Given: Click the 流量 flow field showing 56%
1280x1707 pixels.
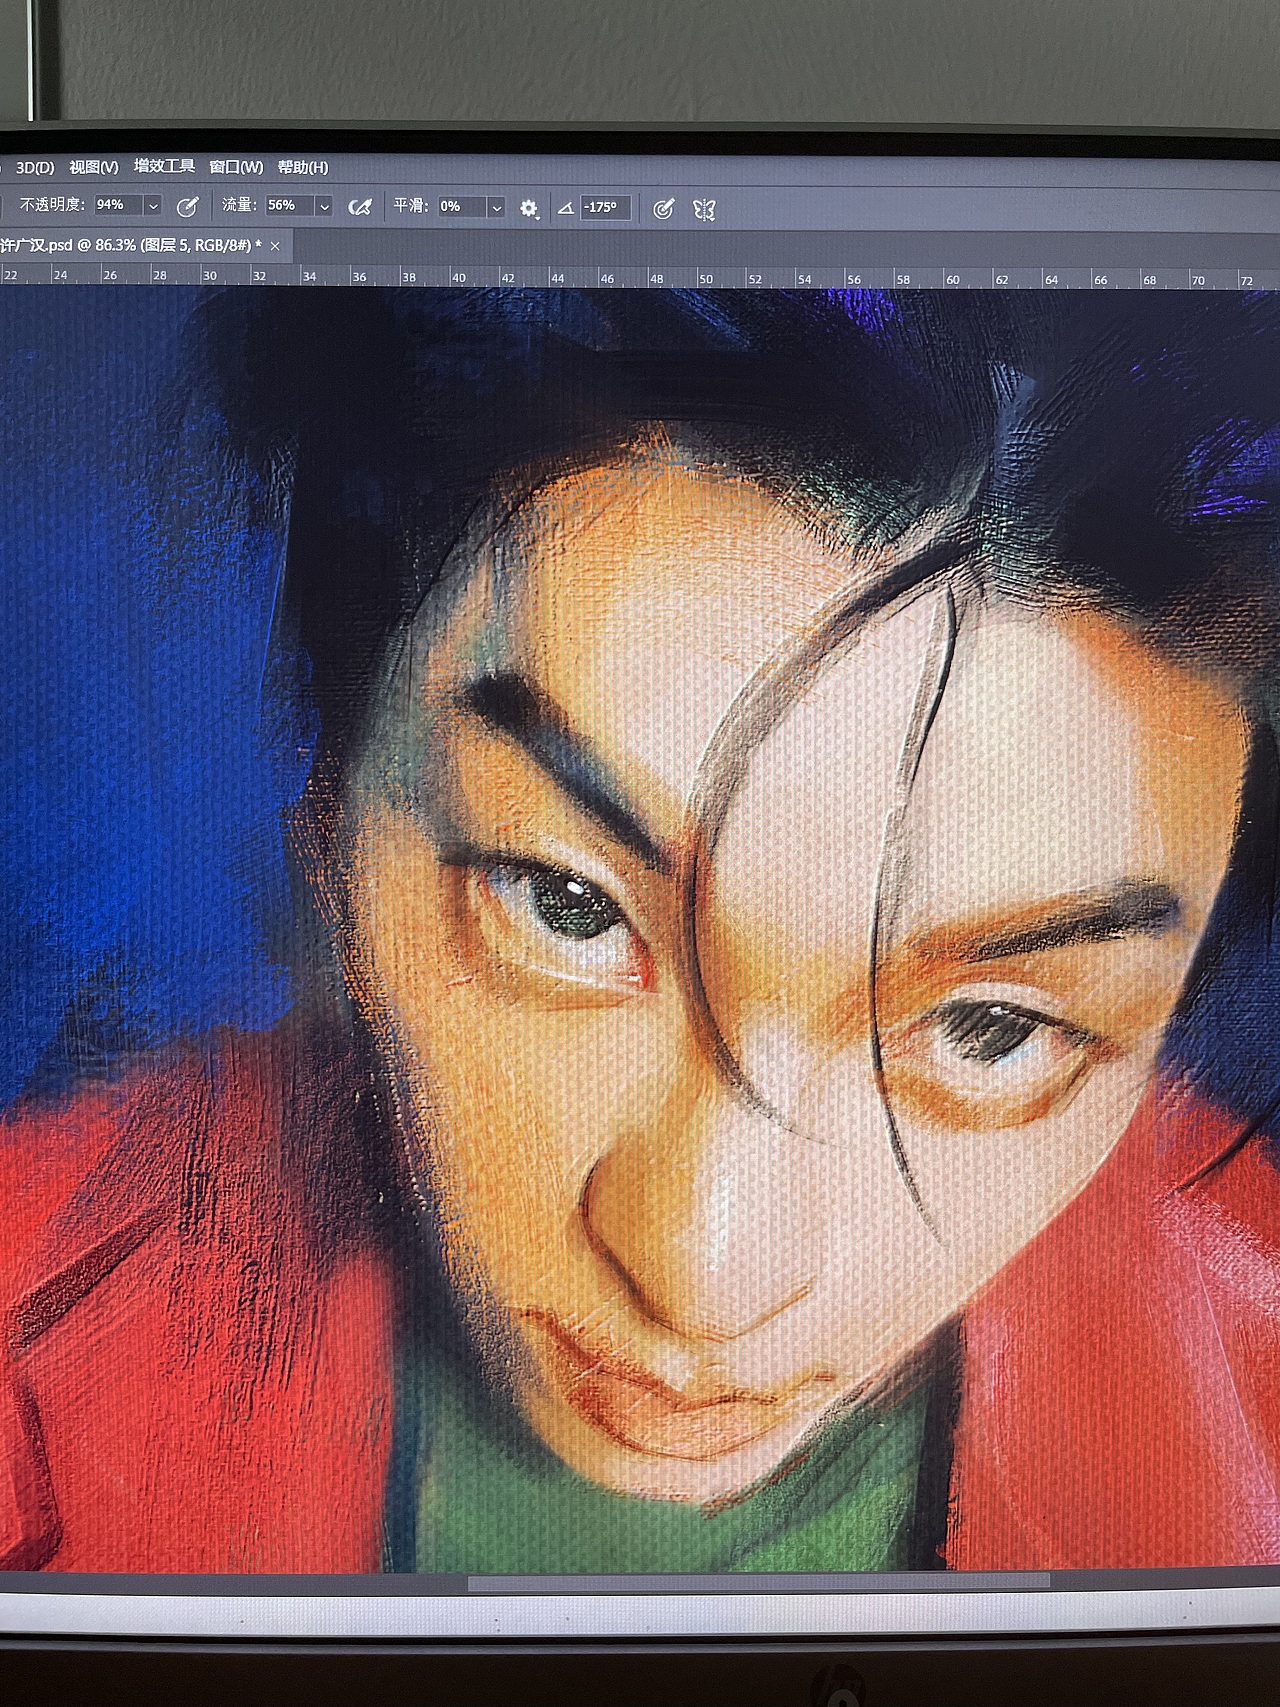Looking at the screenshot, I should tap(289, 205).
